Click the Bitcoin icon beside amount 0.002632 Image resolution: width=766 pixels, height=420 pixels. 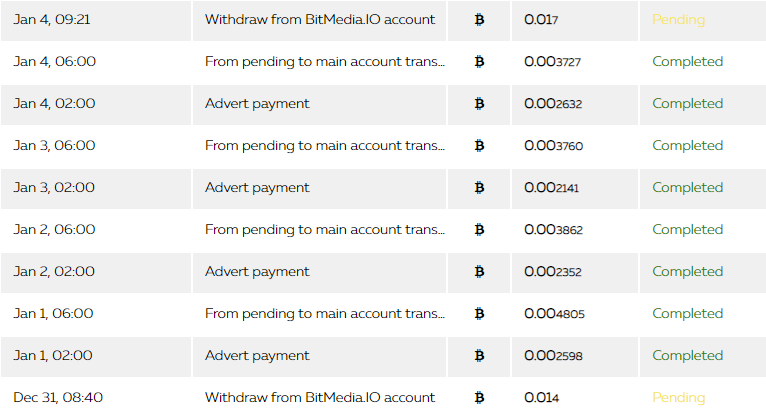coord(479,104)
